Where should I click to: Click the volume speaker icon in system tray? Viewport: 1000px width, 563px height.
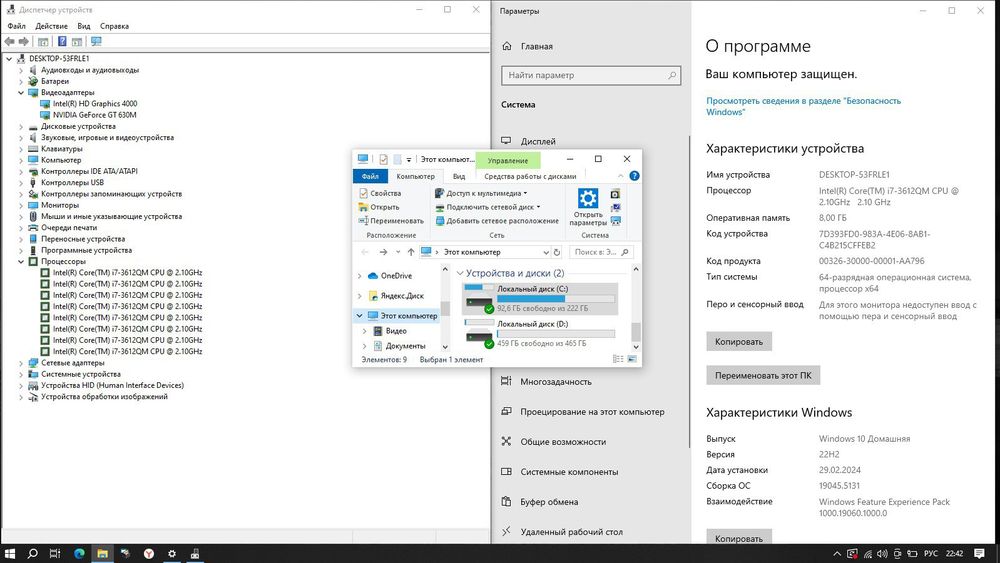[x=882, y=553]
